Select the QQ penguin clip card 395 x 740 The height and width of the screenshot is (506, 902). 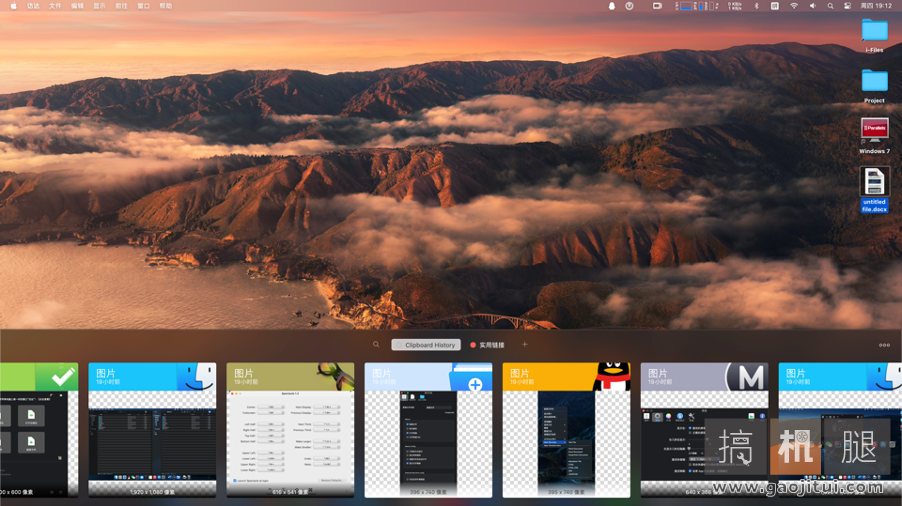pos(567,430)
